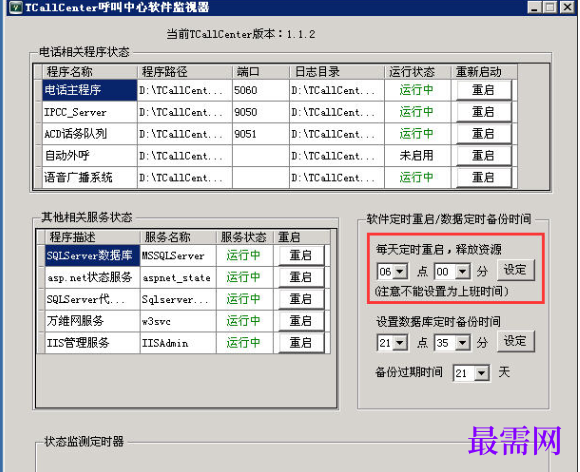
Task: Click the 电话主程序 program path cell
Action: (x=185, y=90)
